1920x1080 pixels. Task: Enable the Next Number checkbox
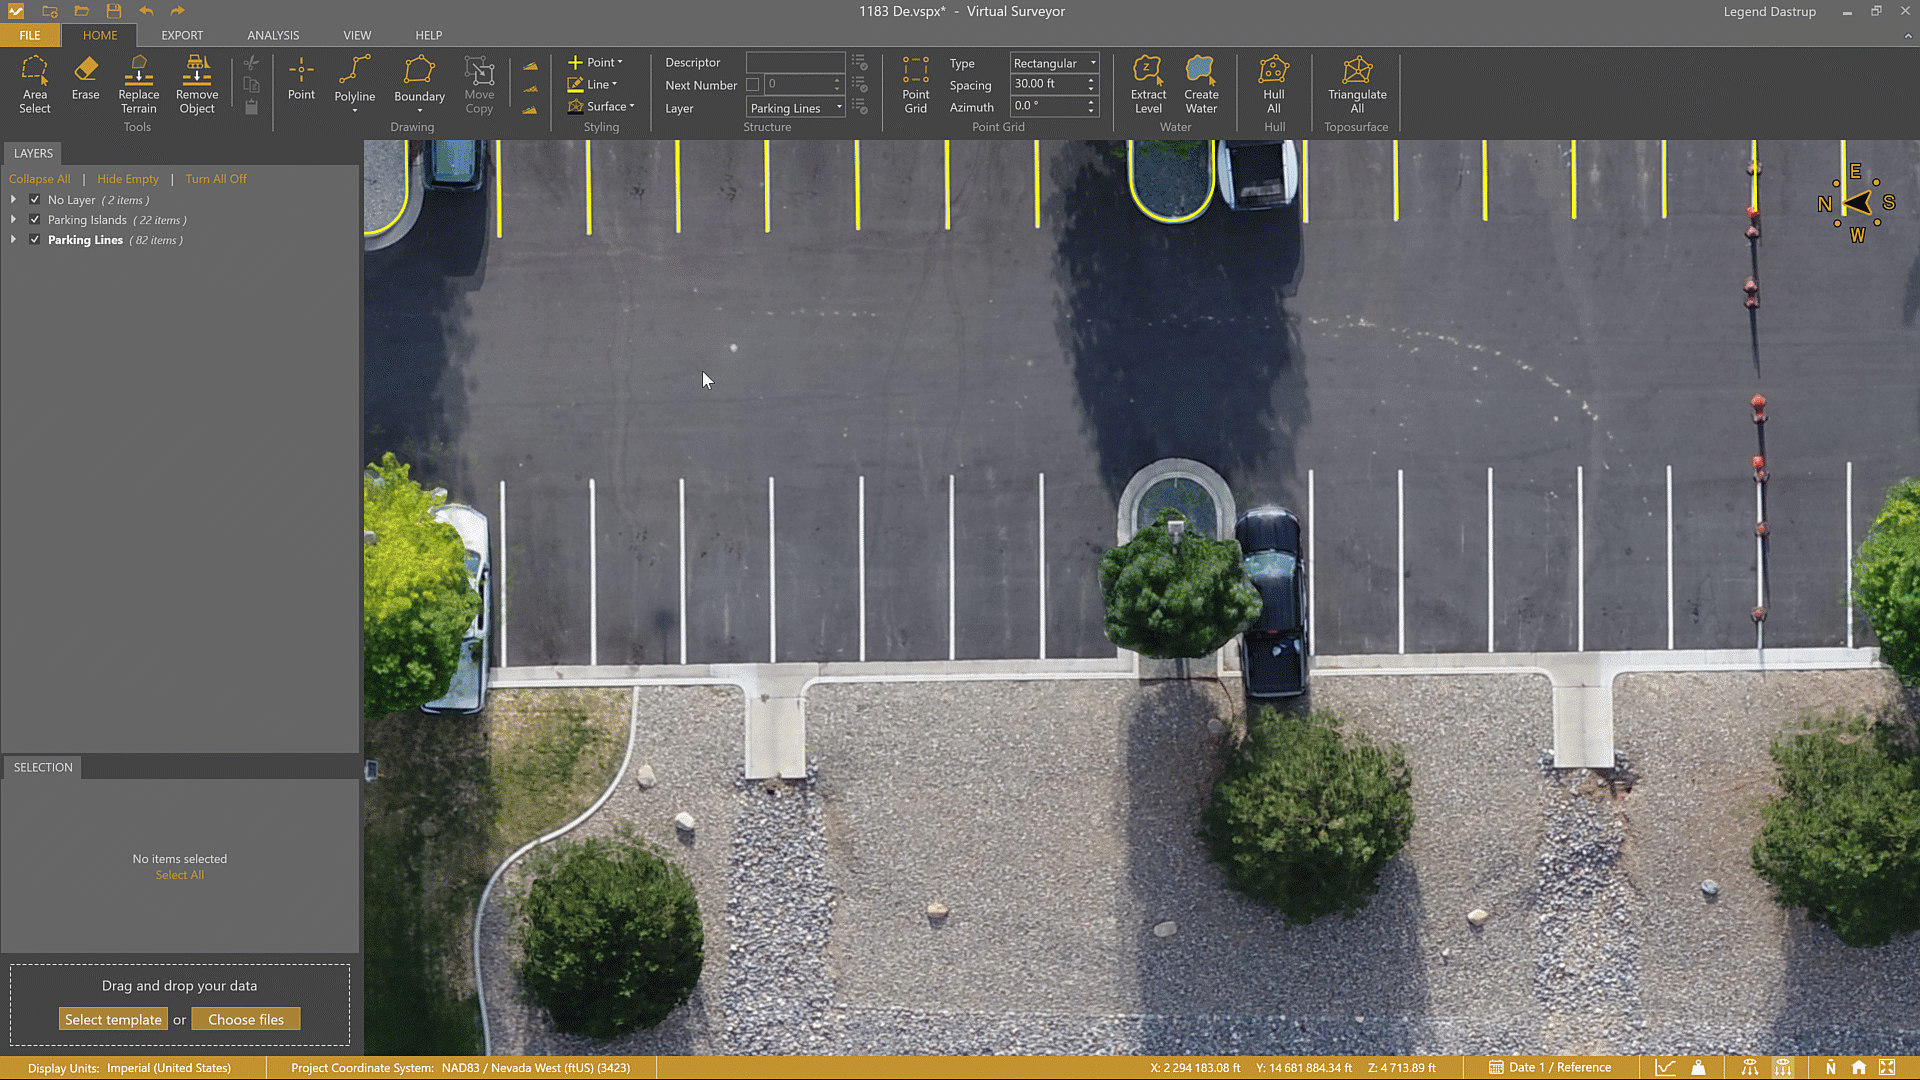point(753,85)
